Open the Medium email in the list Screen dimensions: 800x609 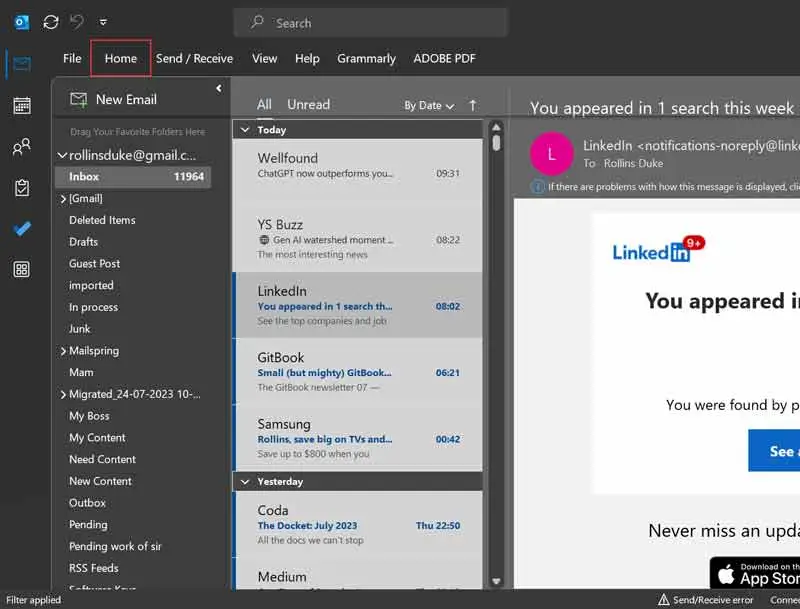tap(357, 574)
